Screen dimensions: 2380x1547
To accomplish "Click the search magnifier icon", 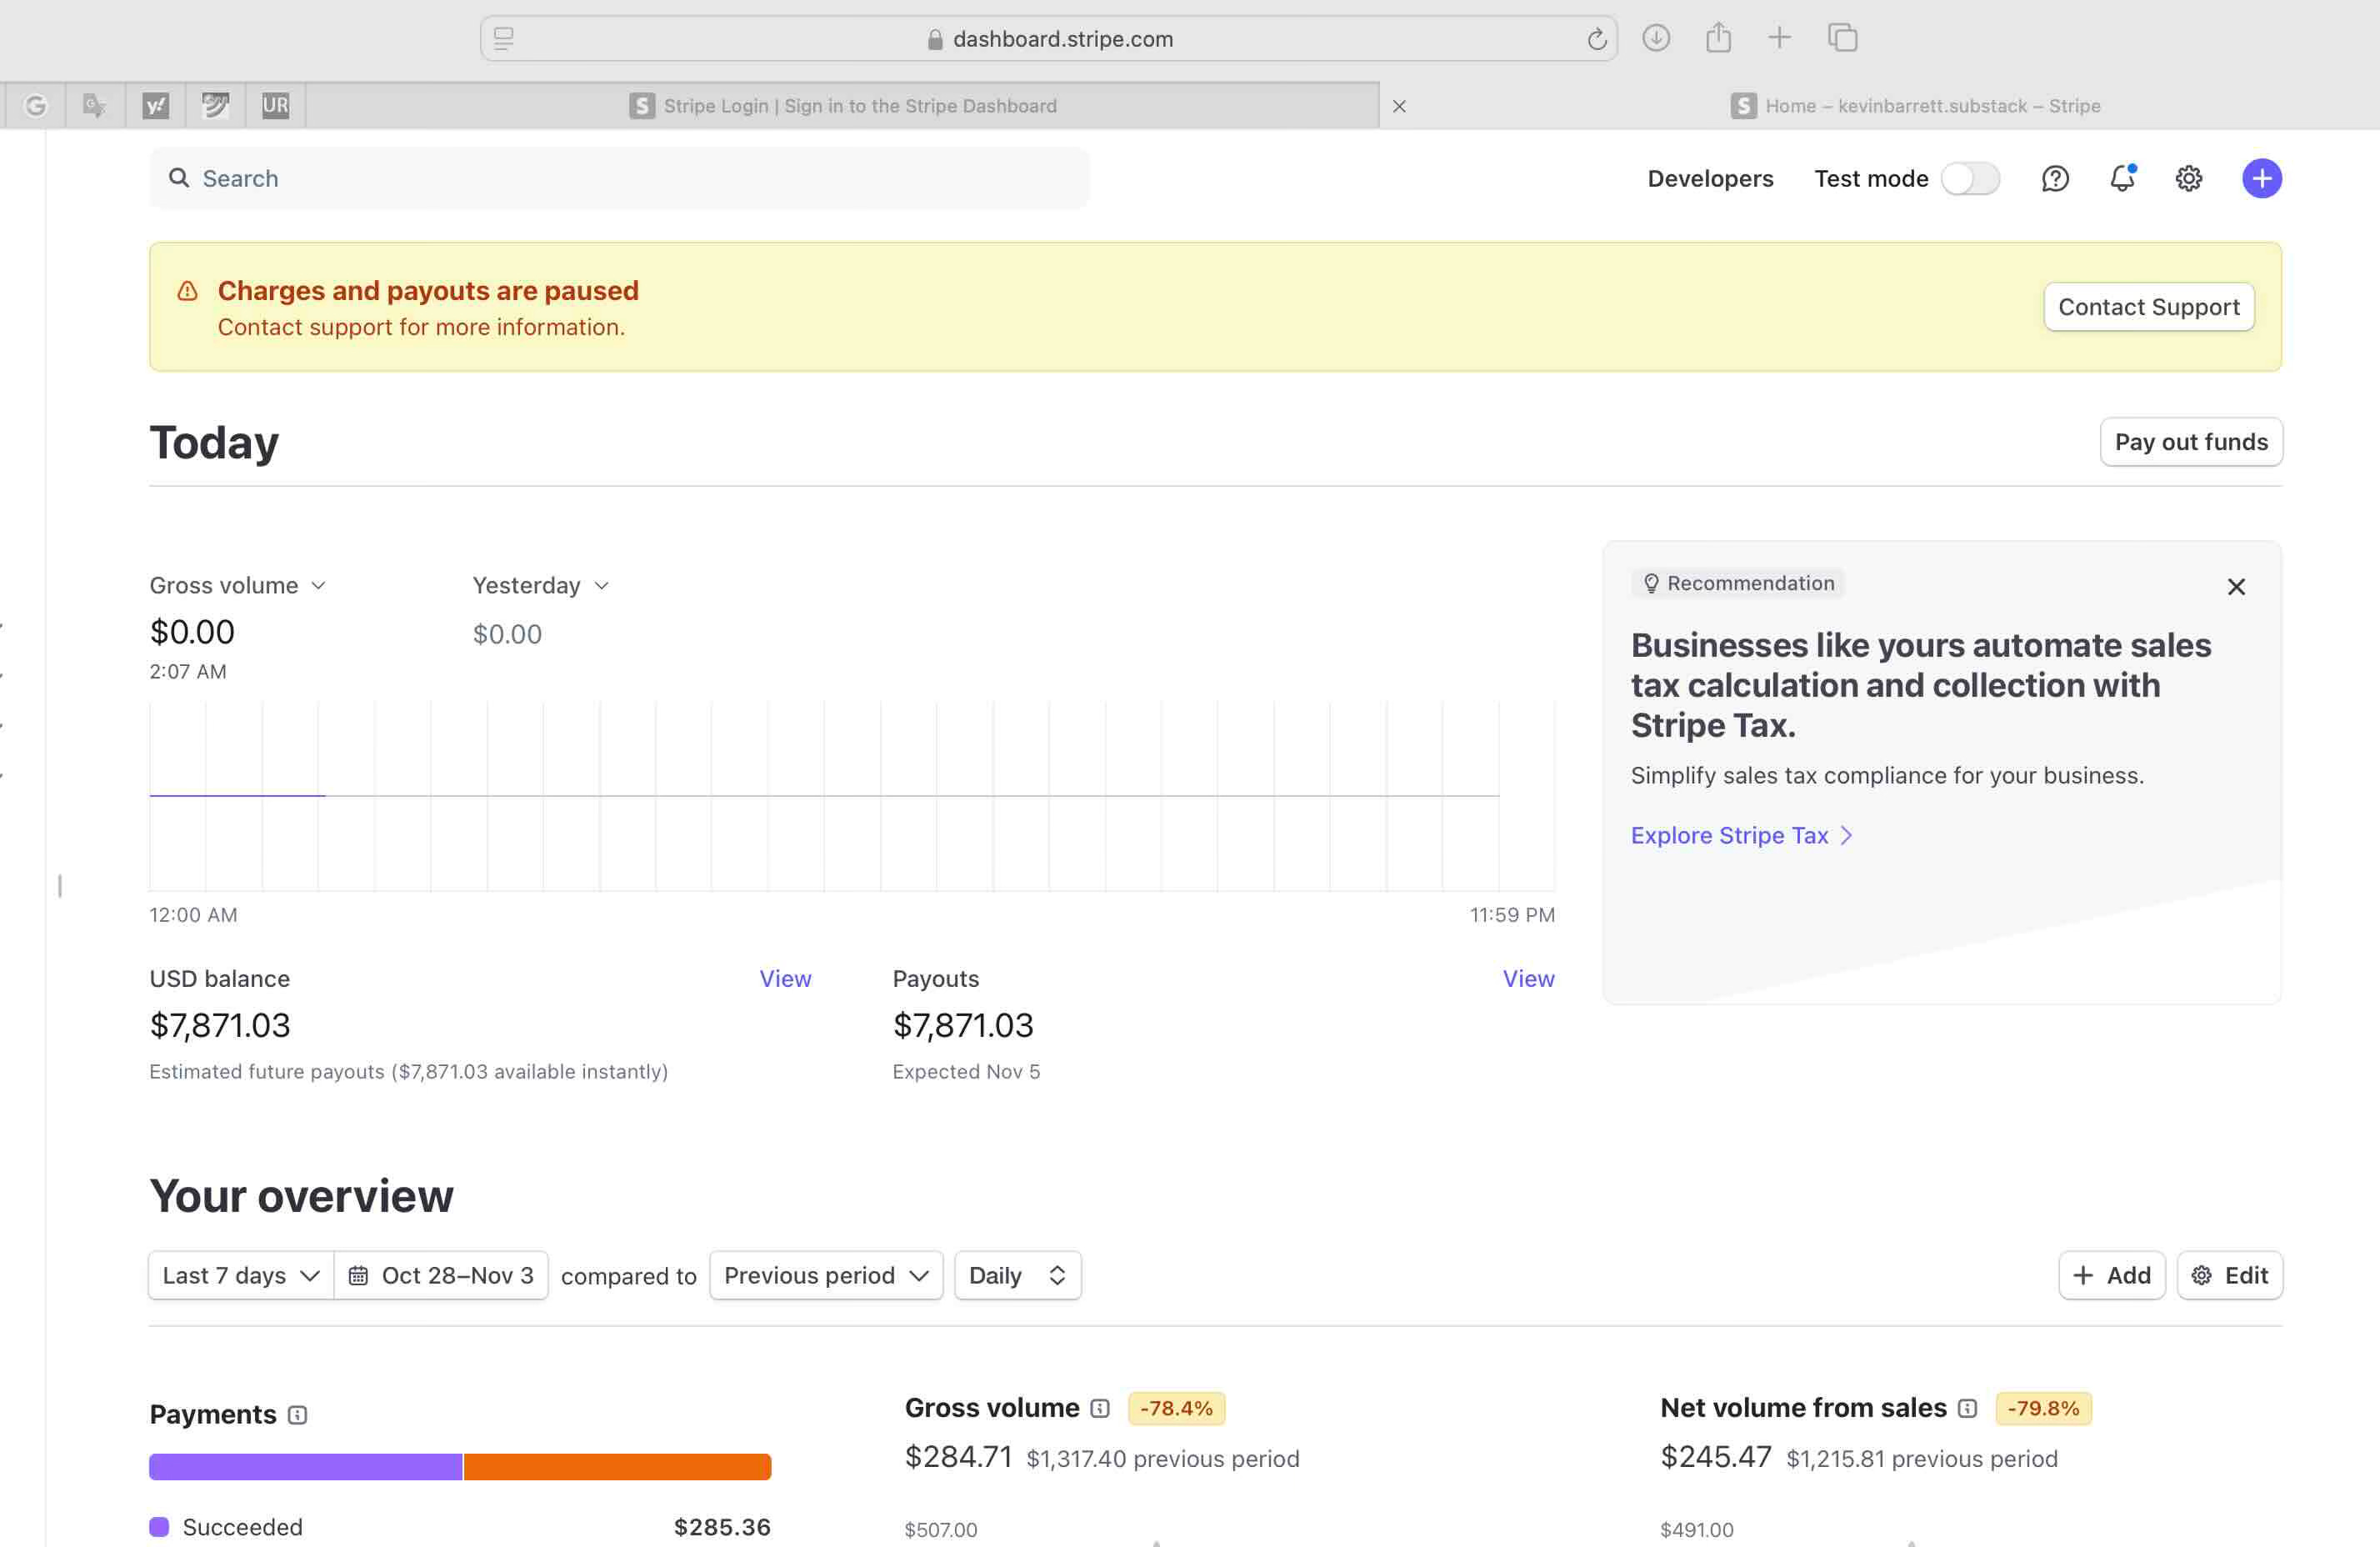I will tap(179, 178).
